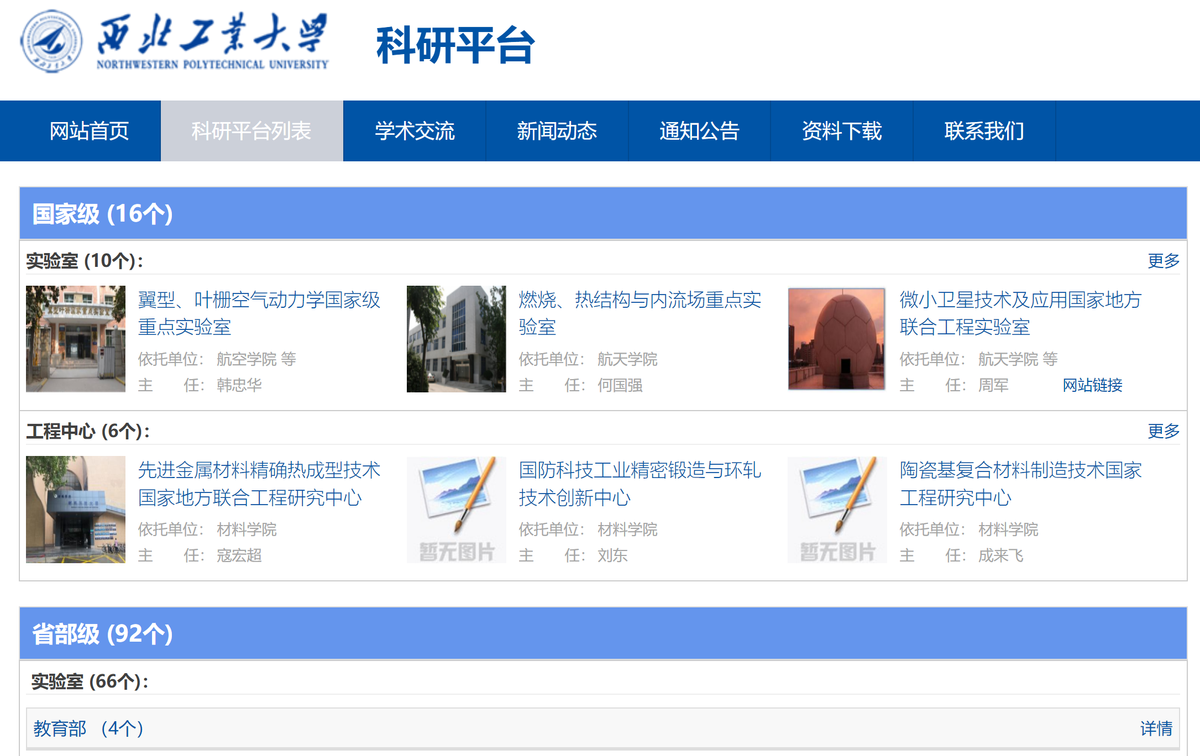The height and width of the screenshot is (756, 1200).
Task: Open the 学术交流 menu item
Action: click(414, 131)
